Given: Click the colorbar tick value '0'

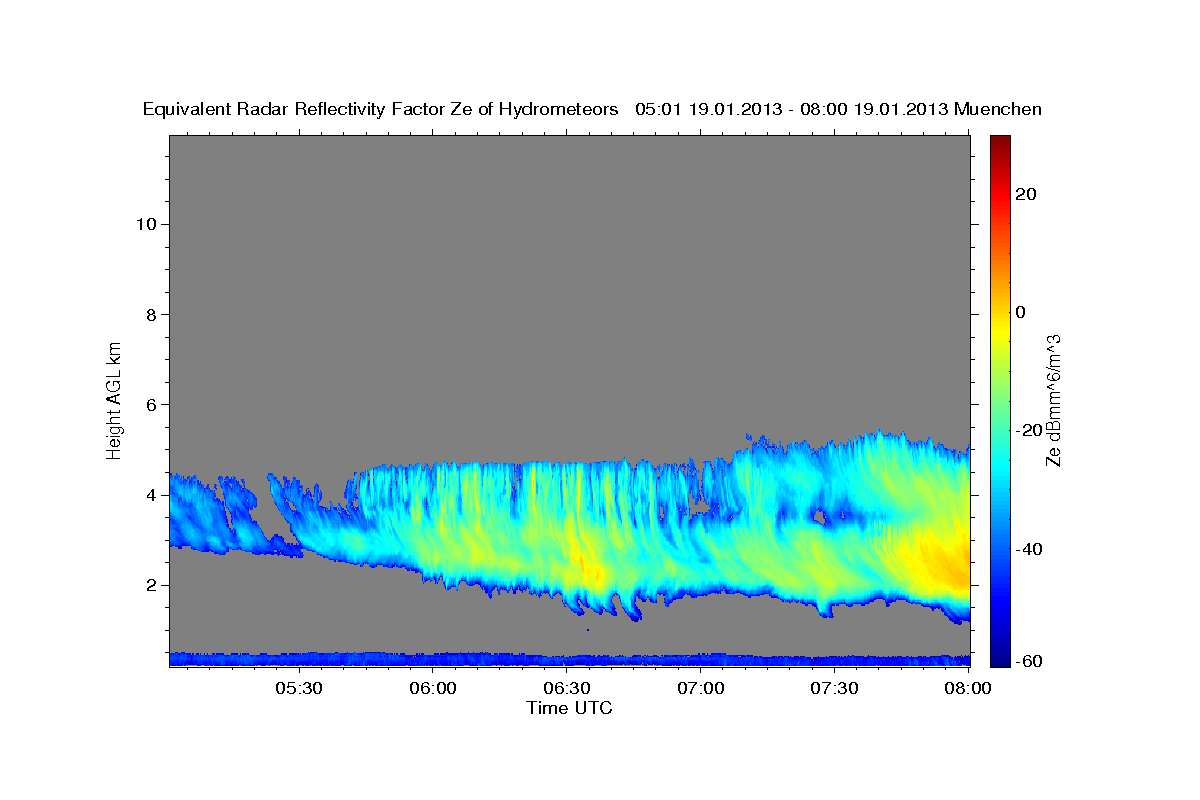Looking at the screenshot, I should pos(1020,312).
